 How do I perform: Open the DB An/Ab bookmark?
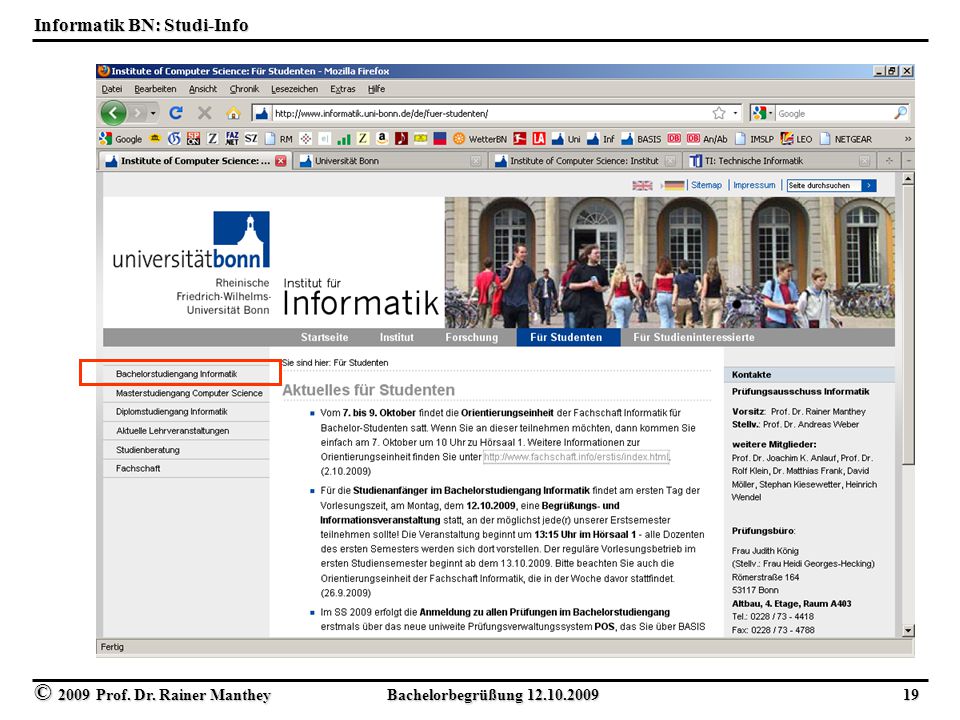(707, 139)
